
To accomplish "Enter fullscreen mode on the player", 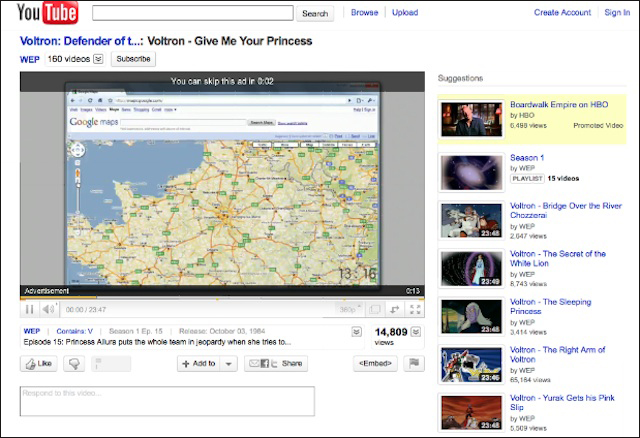I will tap(415, 309).
